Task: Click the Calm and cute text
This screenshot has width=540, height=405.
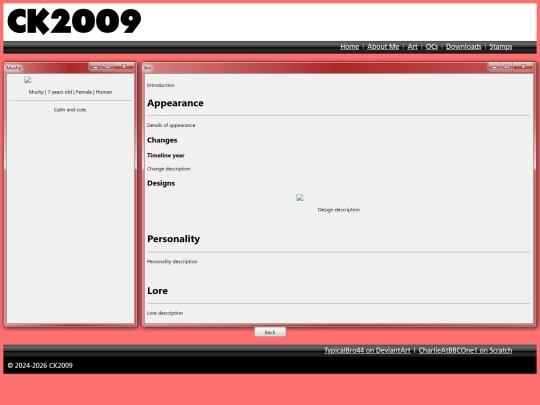Action: click(70, 110)
